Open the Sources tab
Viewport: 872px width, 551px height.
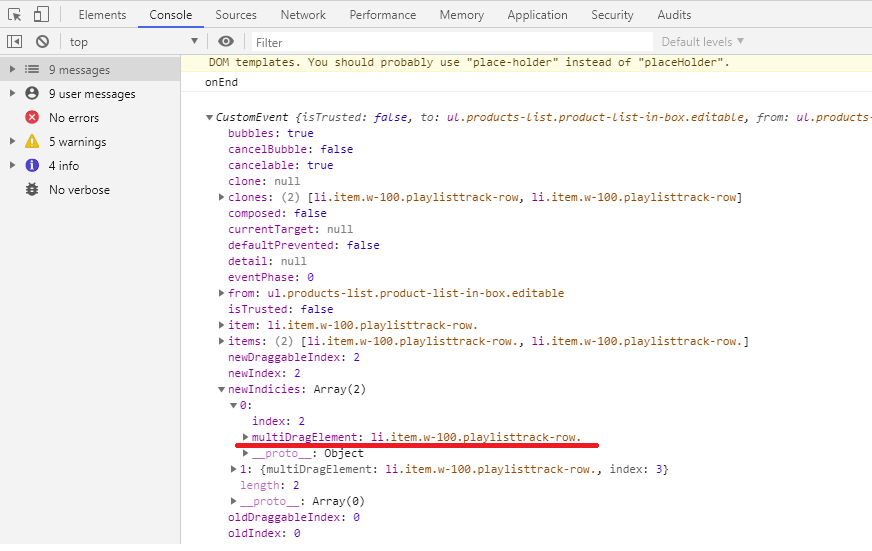point(236,15)
